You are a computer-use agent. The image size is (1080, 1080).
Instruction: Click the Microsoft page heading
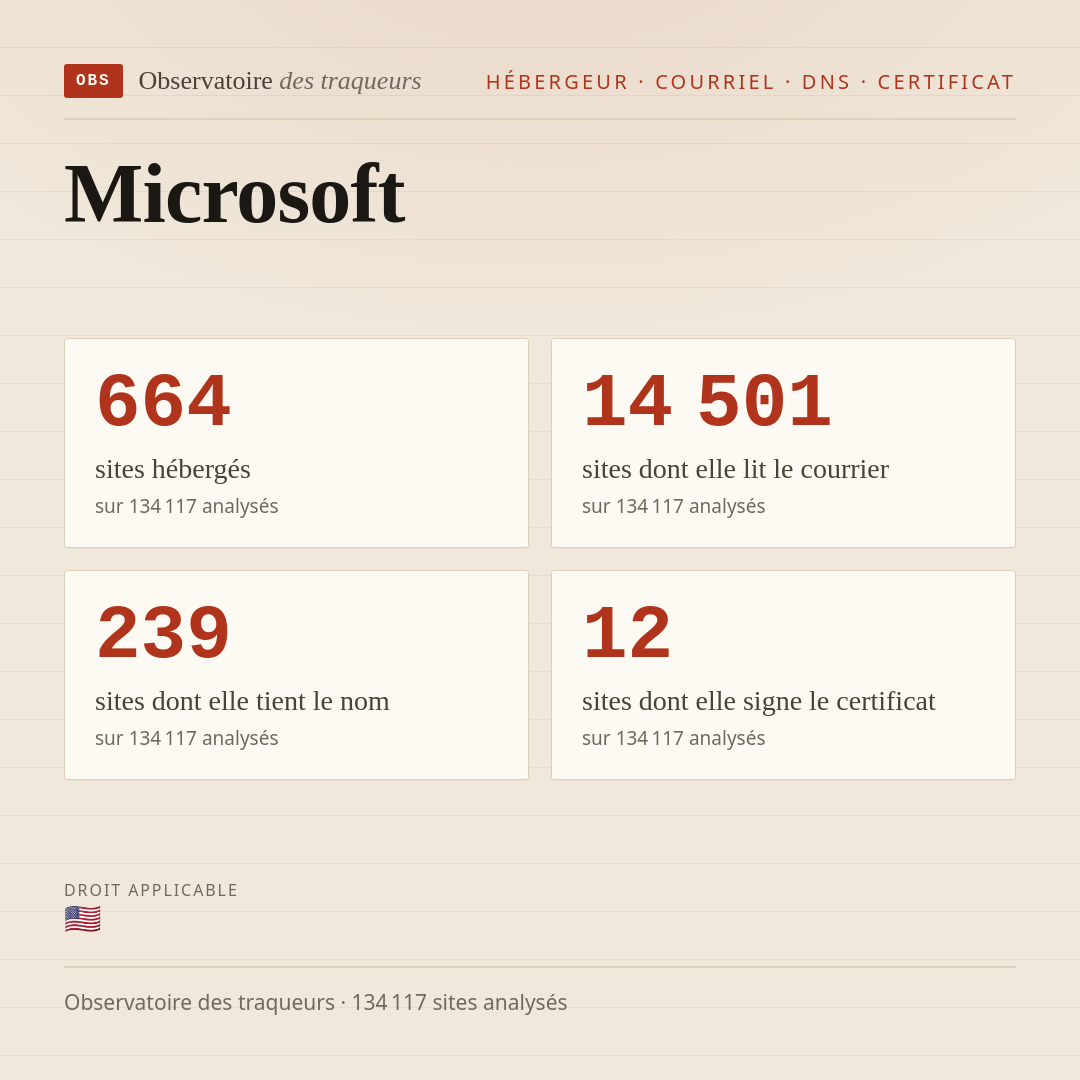[234, 194]
